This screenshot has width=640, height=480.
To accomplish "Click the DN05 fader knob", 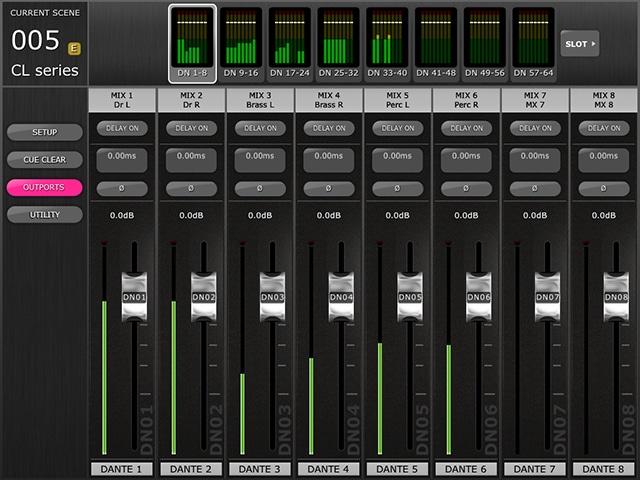I will (x=410, y=297).
